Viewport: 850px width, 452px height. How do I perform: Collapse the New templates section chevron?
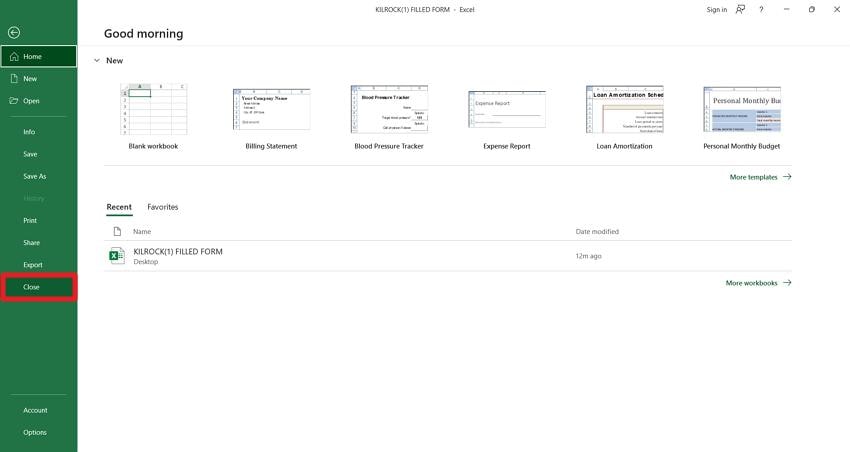point(97,61)
